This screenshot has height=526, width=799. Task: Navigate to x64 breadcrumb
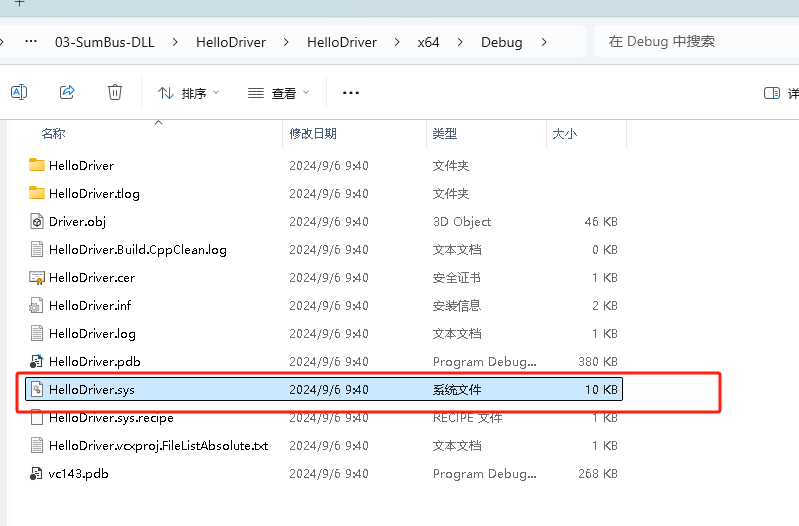pos(428,42)
